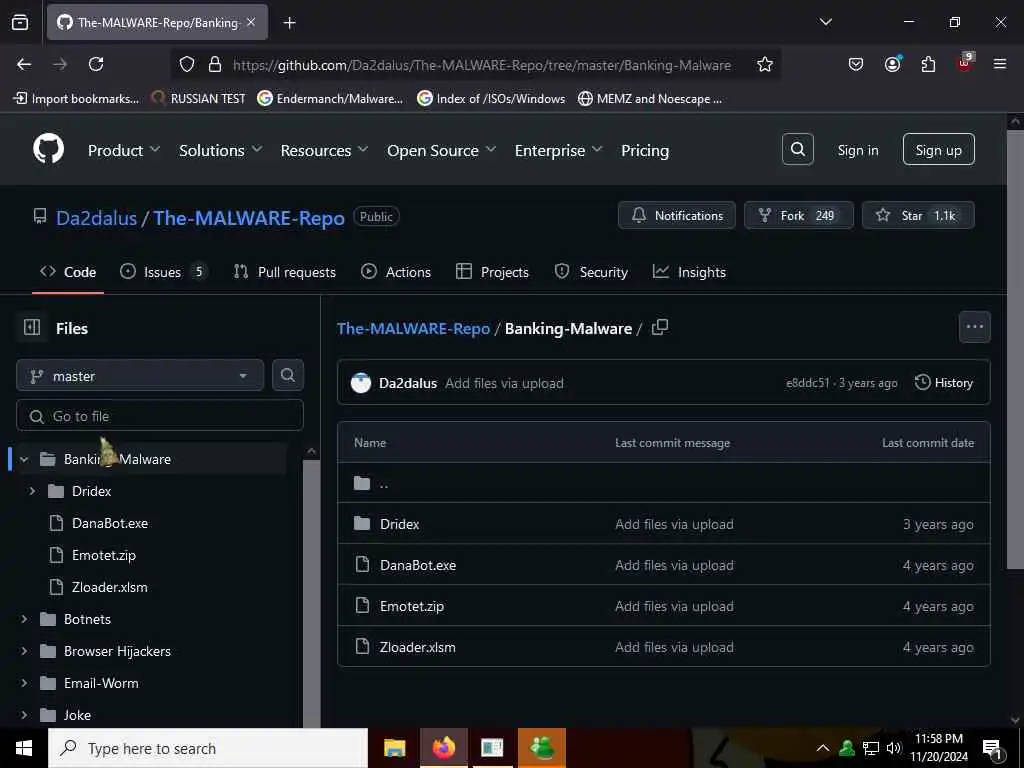Screen dimensions: 1024x768
Task: Switch to the Actions tab
Action: [x=396, y=272]
